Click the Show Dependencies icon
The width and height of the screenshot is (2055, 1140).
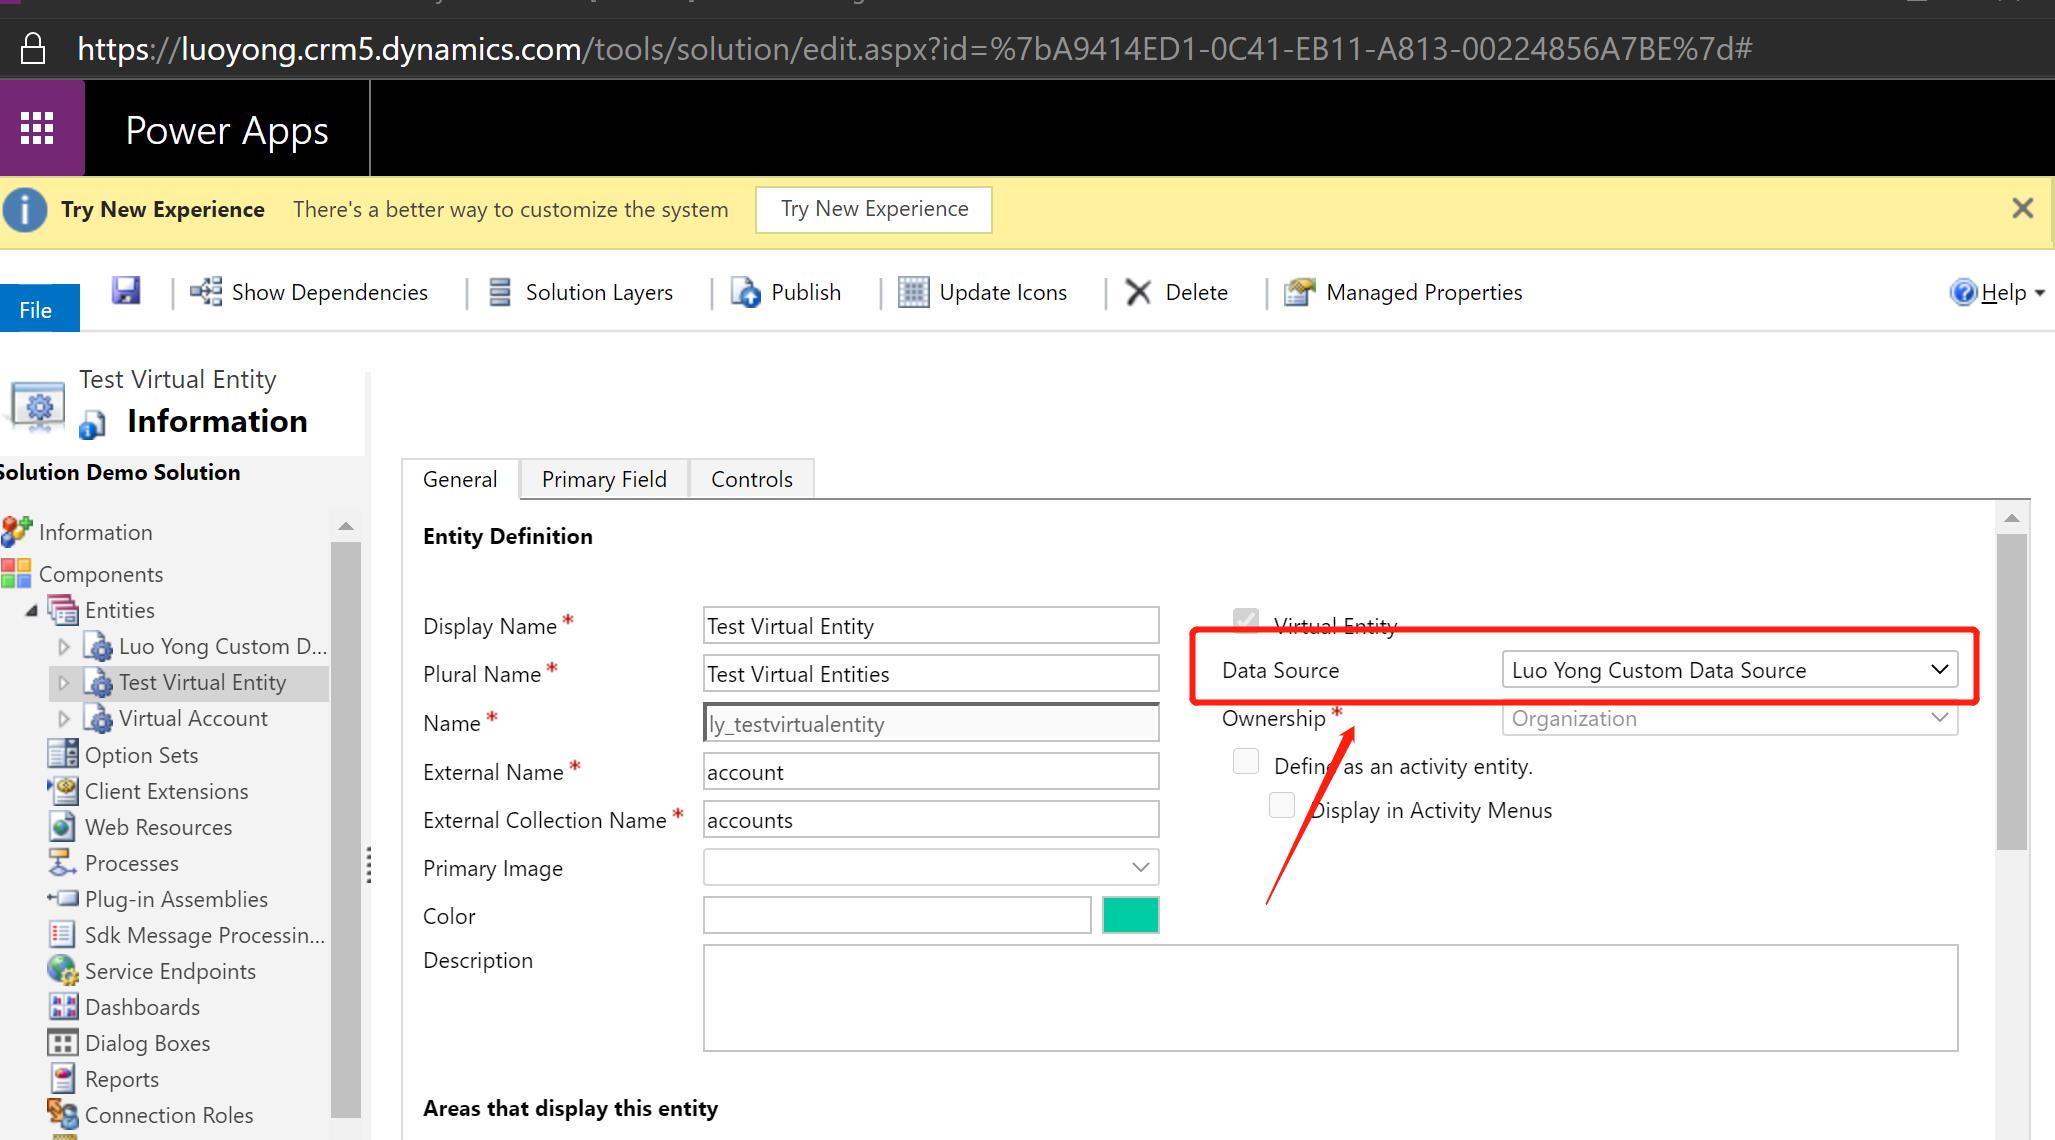[206, 292]
